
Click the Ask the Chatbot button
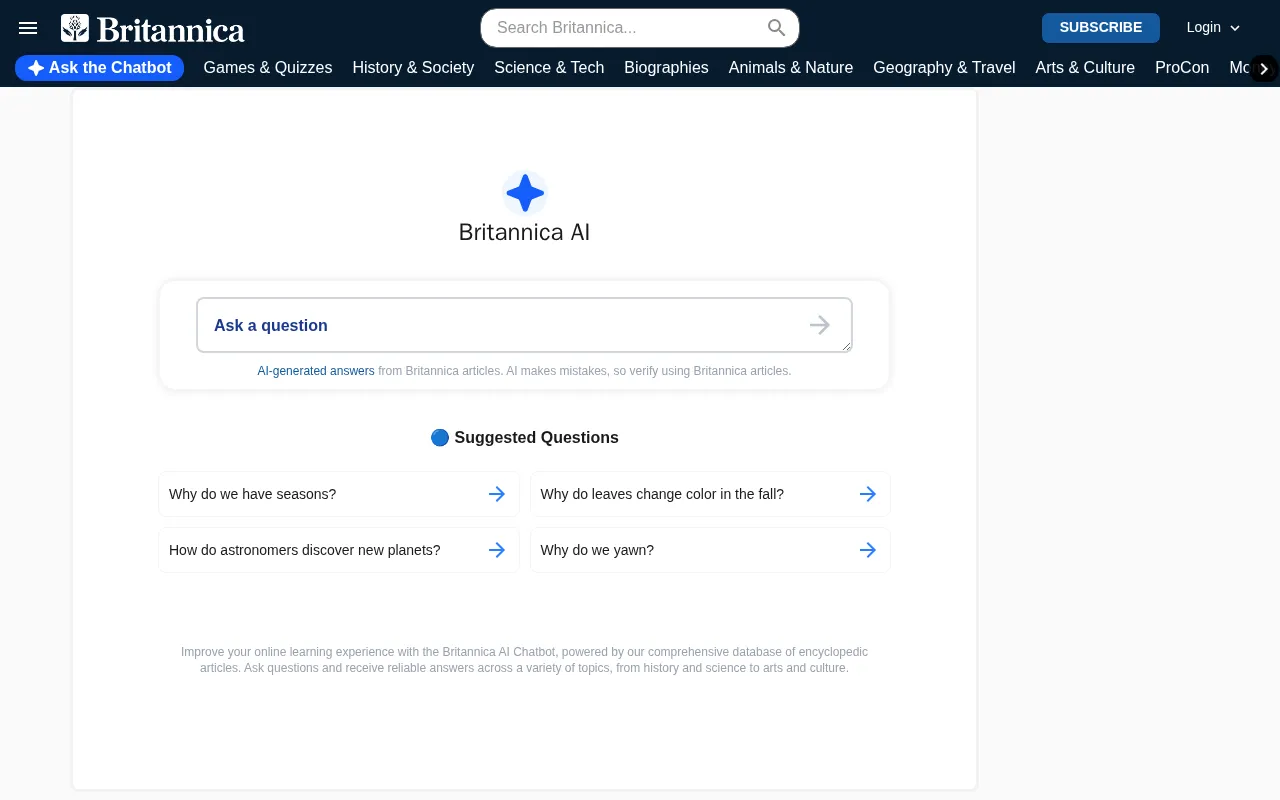coord(99,68)
